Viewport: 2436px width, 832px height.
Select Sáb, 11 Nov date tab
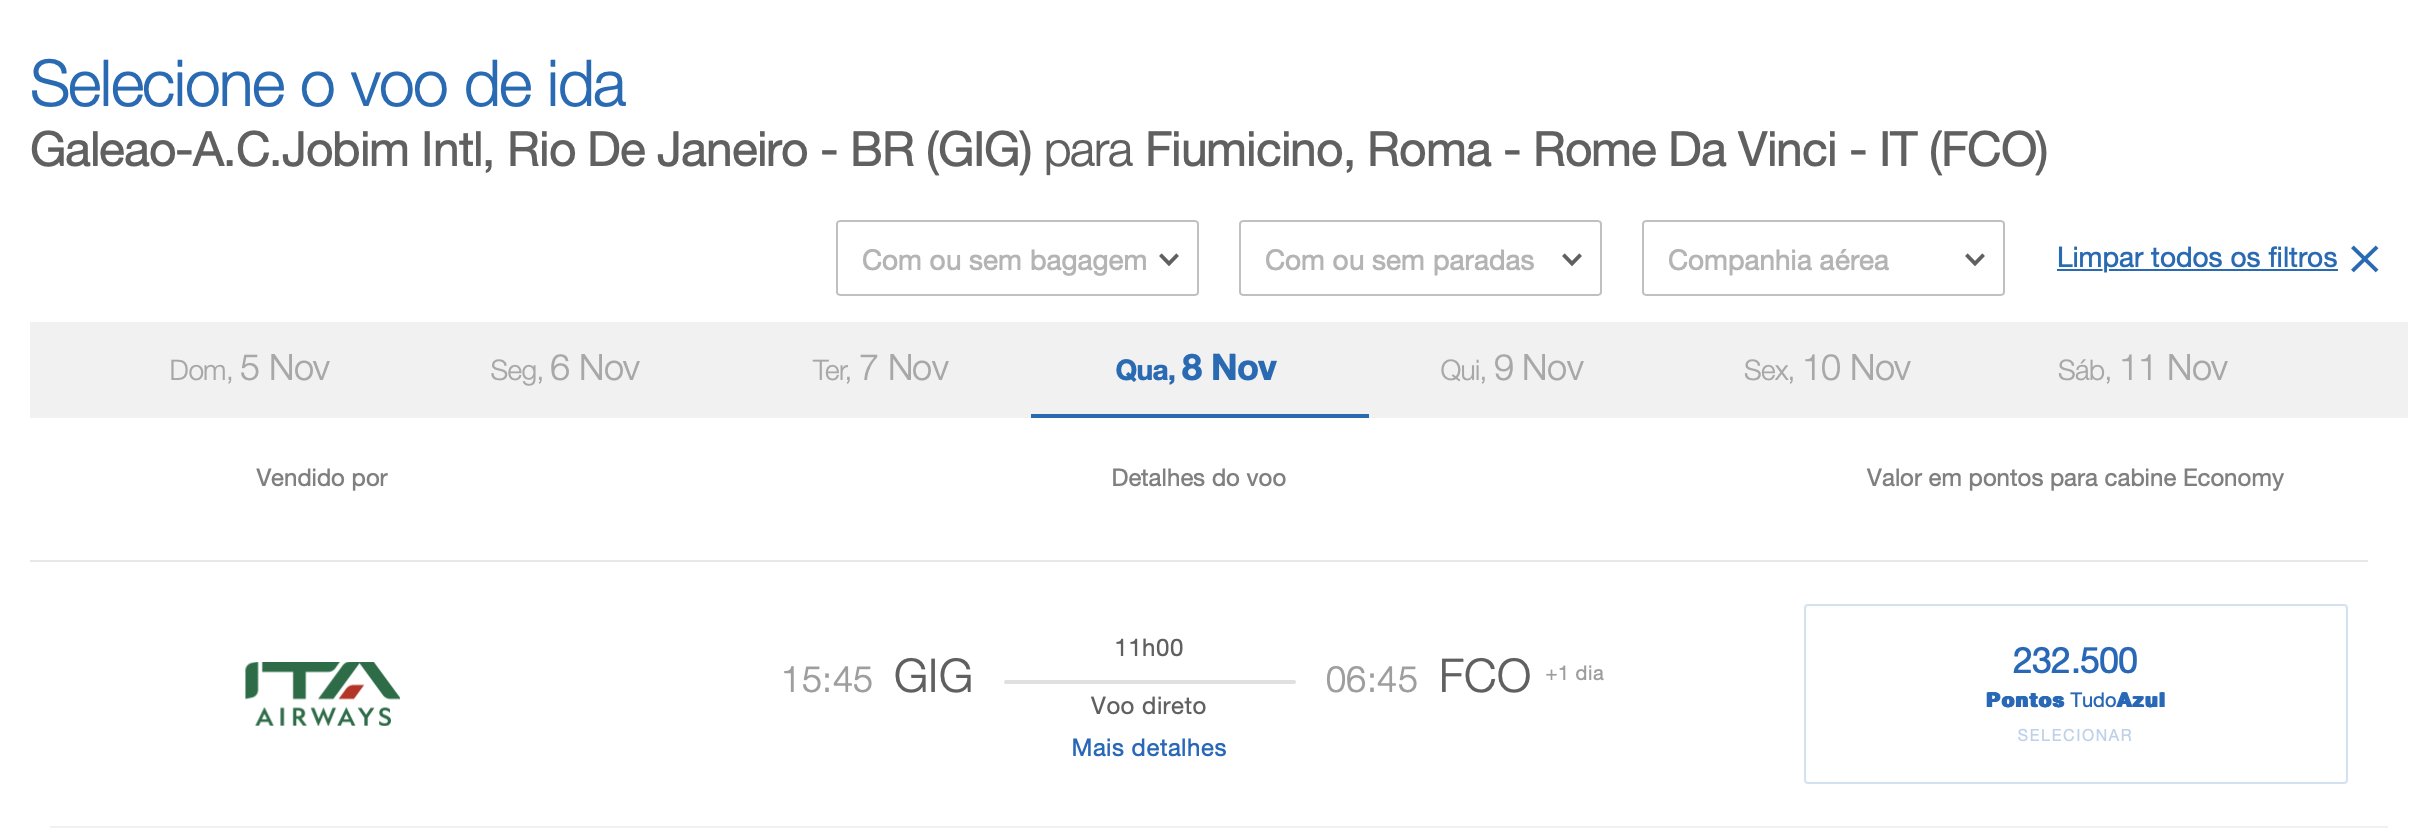click(2143, 369)
